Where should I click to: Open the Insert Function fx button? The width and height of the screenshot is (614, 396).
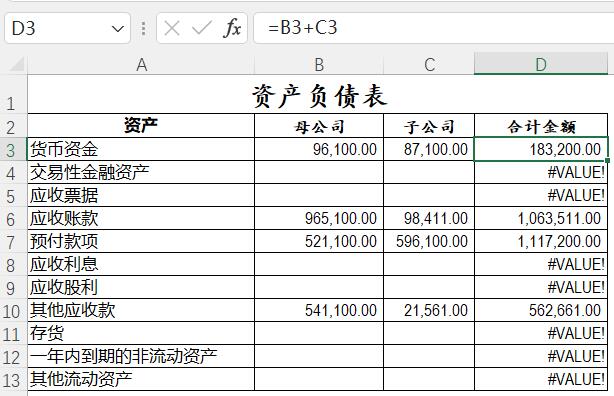click(232, 29)
